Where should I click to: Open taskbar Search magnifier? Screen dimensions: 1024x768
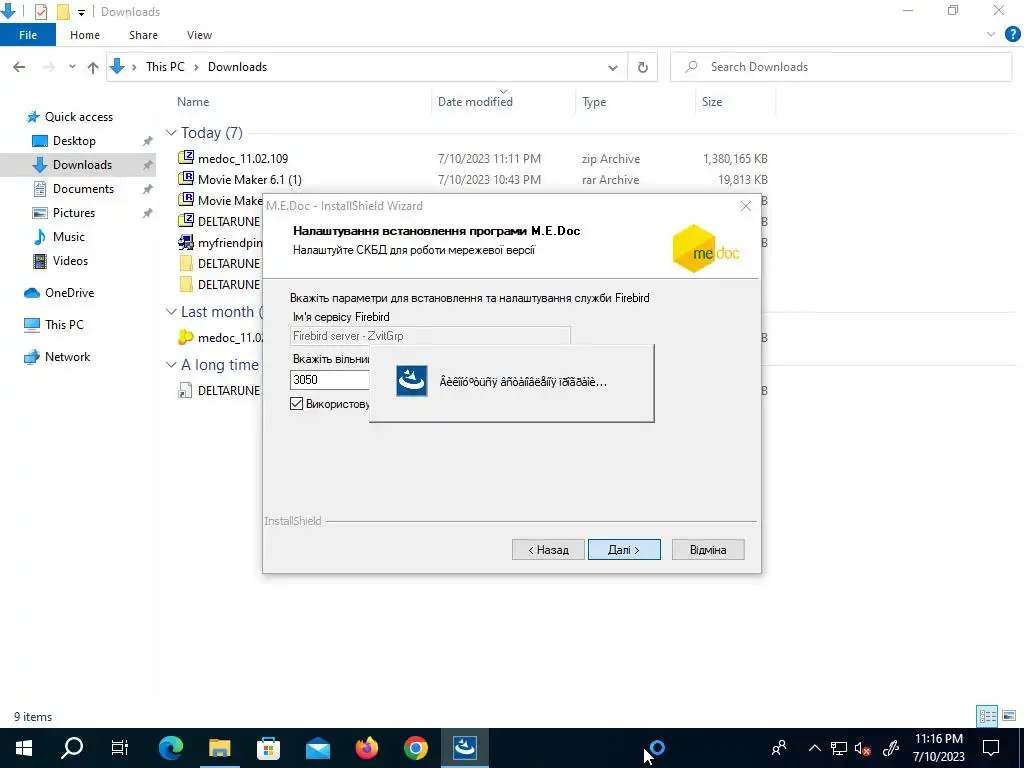[x=72, y=748]
